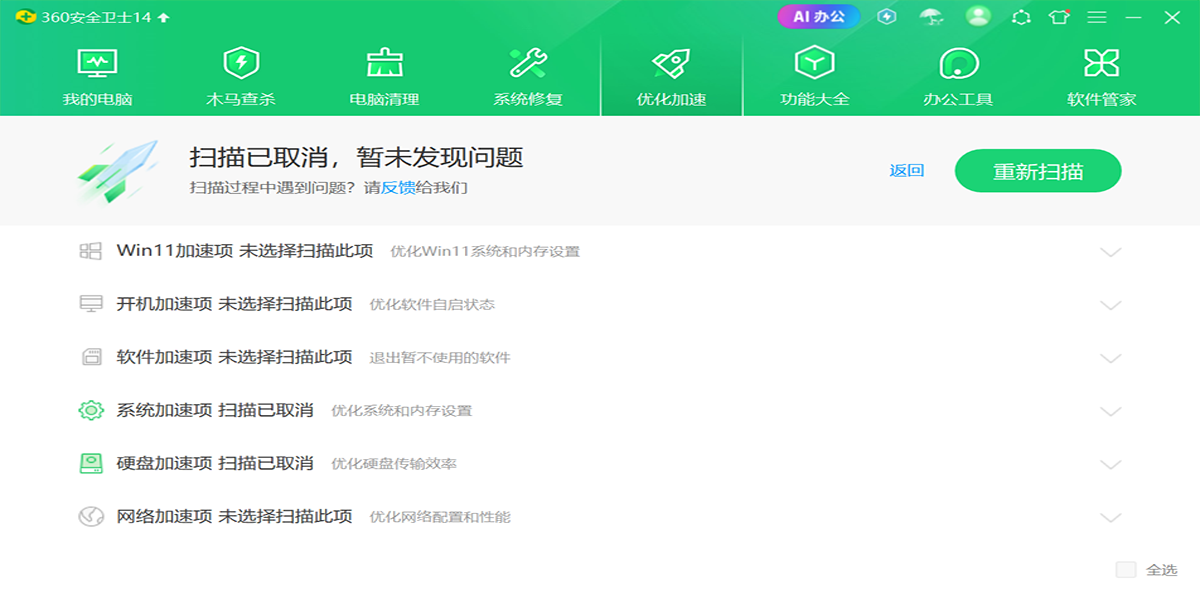
Task: Click the 重新扫描 rescan button
Action: click(x=1037, y=170)
